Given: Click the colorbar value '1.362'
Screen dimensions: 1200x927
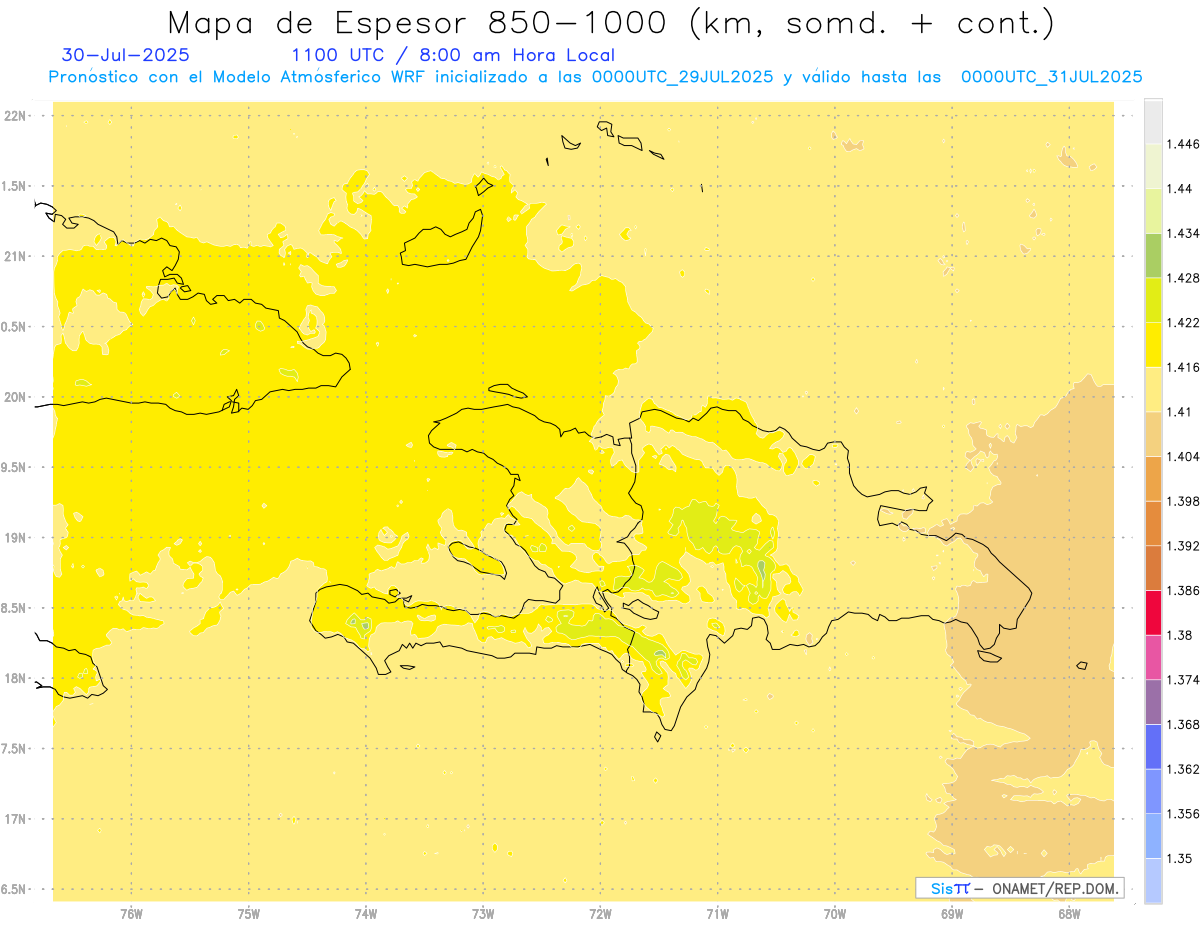Looking at the screenshot, I should point(1184,769).
